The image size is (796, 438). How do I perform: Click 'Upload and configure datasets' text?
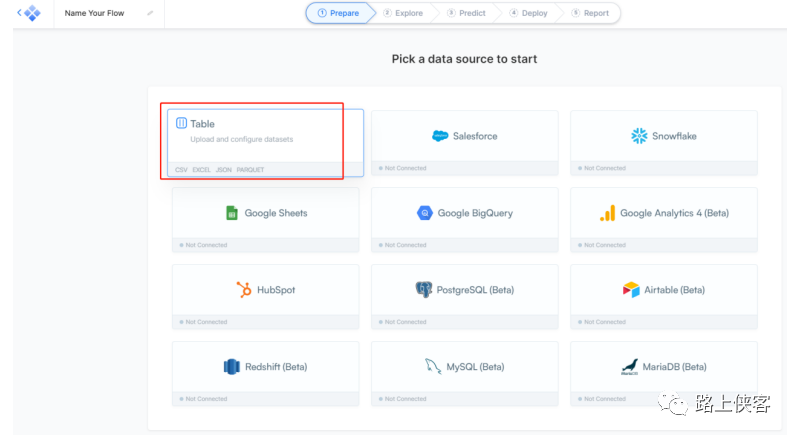click(242, 139)
